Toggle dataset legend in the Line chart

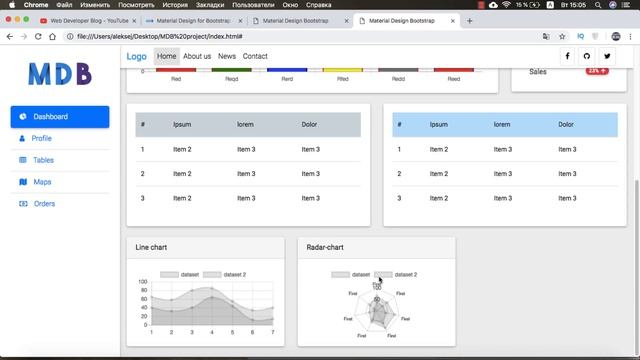pyautogui.click(x=180, y=275)
